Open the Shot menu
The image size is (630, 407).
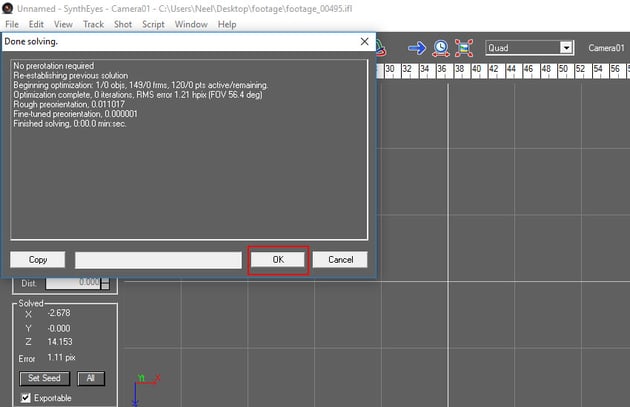pyautogui.click(x=123, y=25)
